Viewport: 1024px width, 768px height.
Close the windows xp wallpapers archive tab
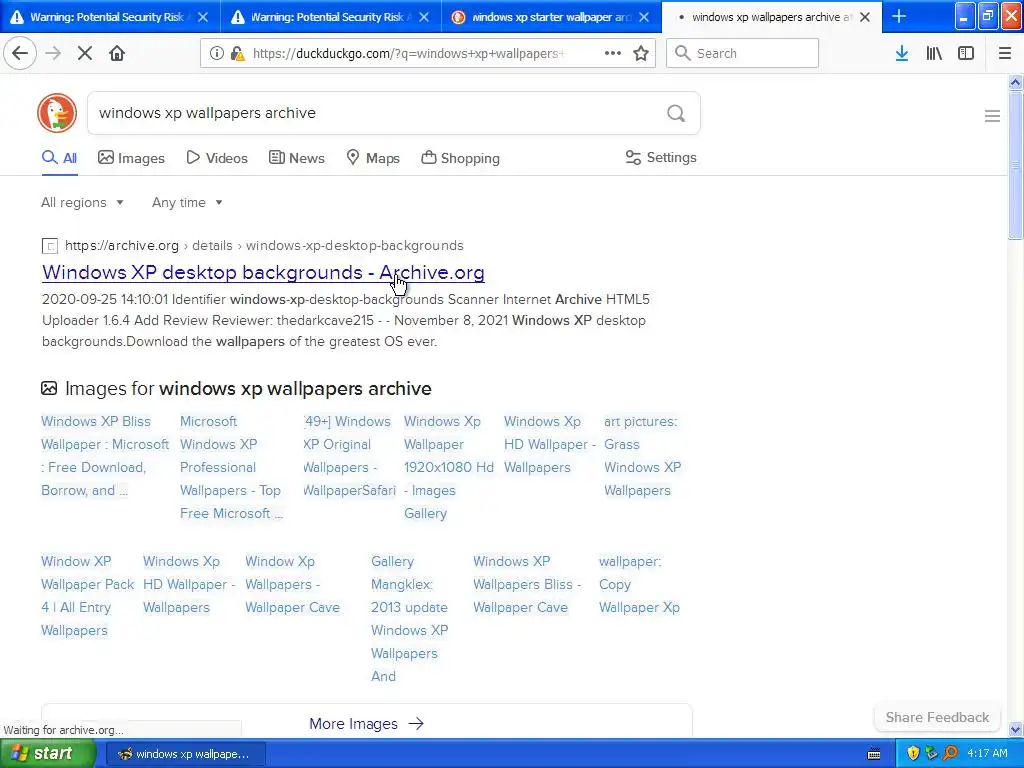pyautogui.click(x=865, y=17)
